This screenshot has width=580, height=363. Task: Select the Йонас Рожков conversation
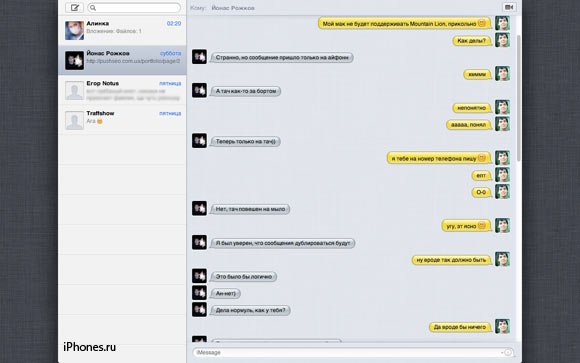[122, 60]
